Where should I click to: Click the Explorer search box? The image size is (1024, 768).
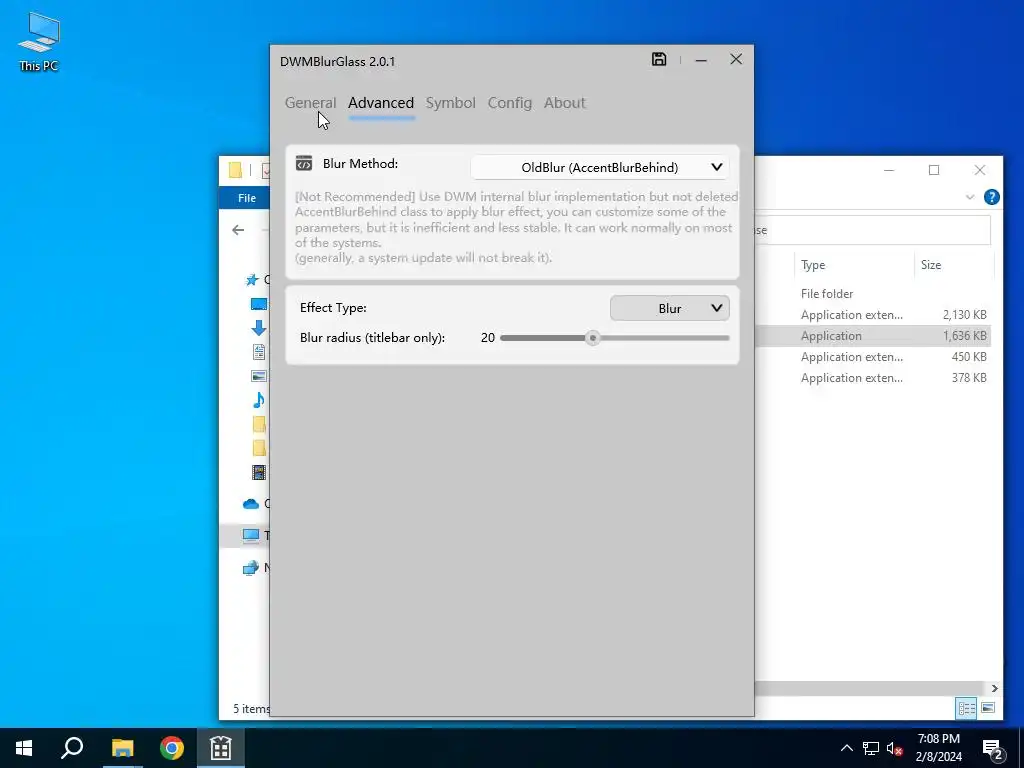coord(872,230)
